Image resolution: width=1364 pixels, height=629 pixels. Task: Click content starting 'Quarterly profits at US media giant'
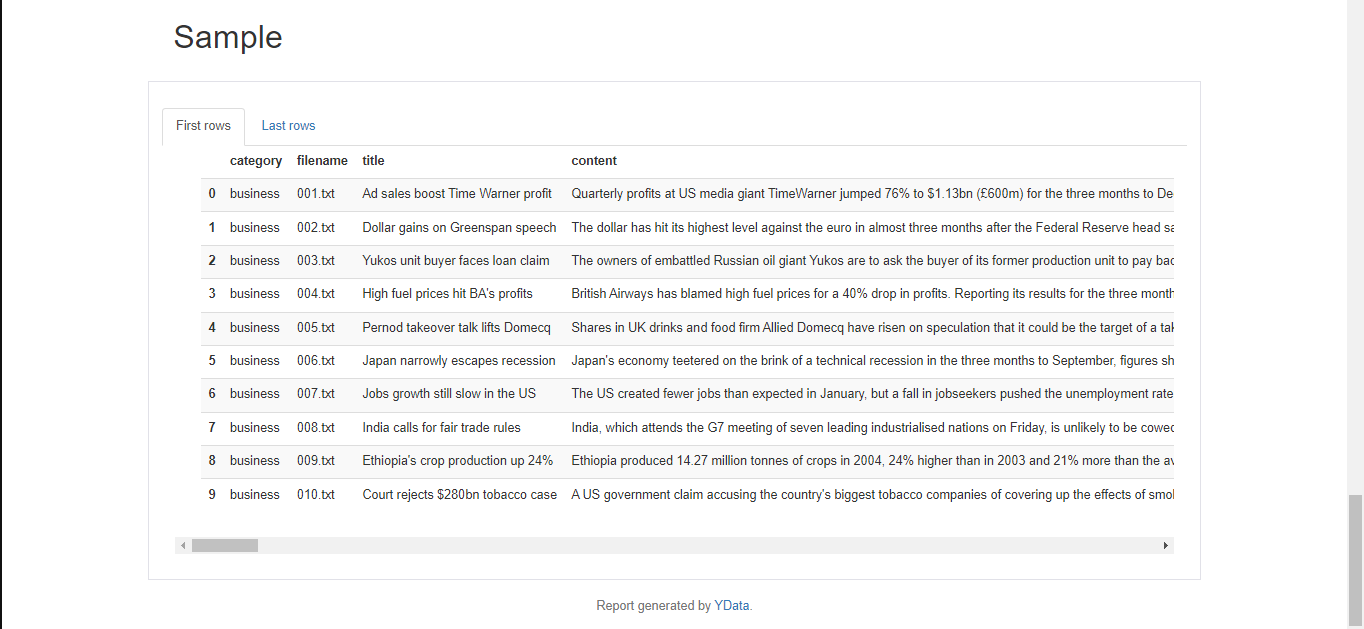tap(872, 194)
